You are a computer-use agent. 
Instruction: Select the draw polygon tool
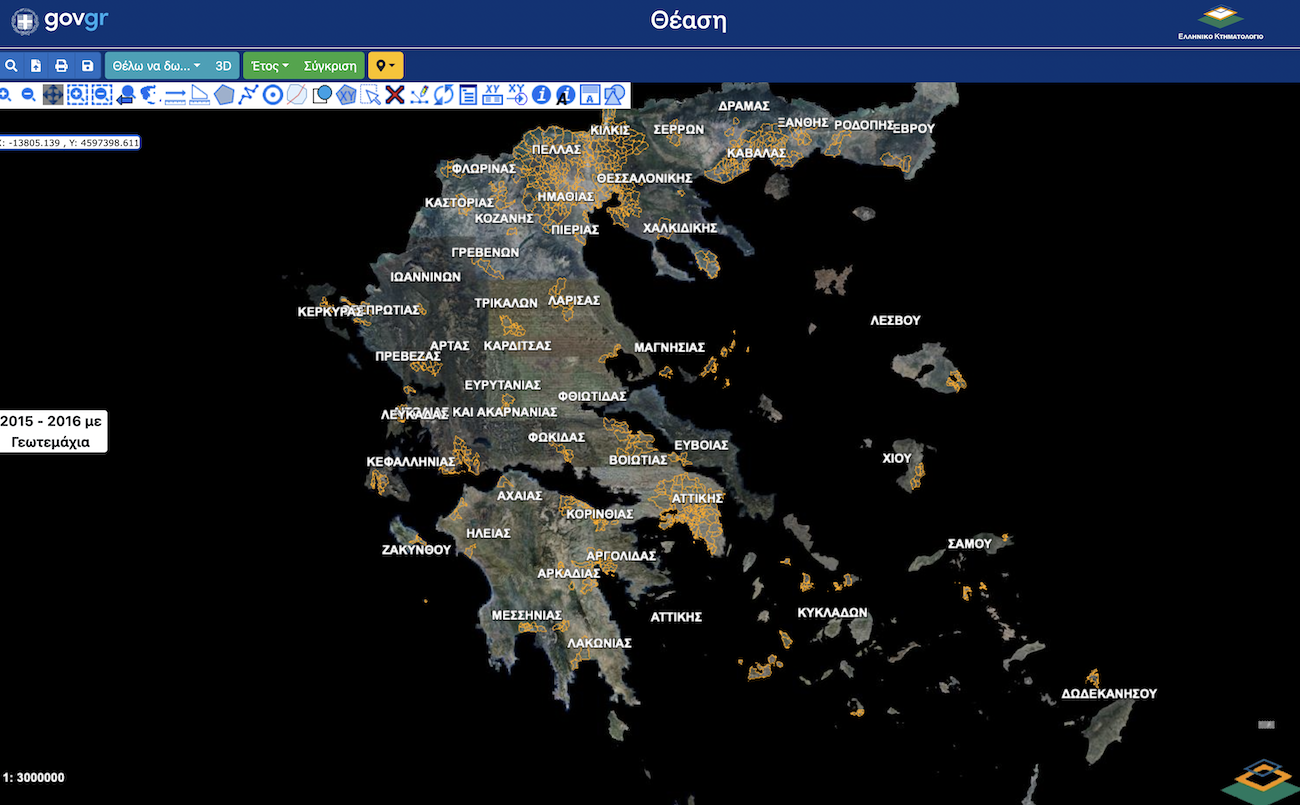(224, 95)
